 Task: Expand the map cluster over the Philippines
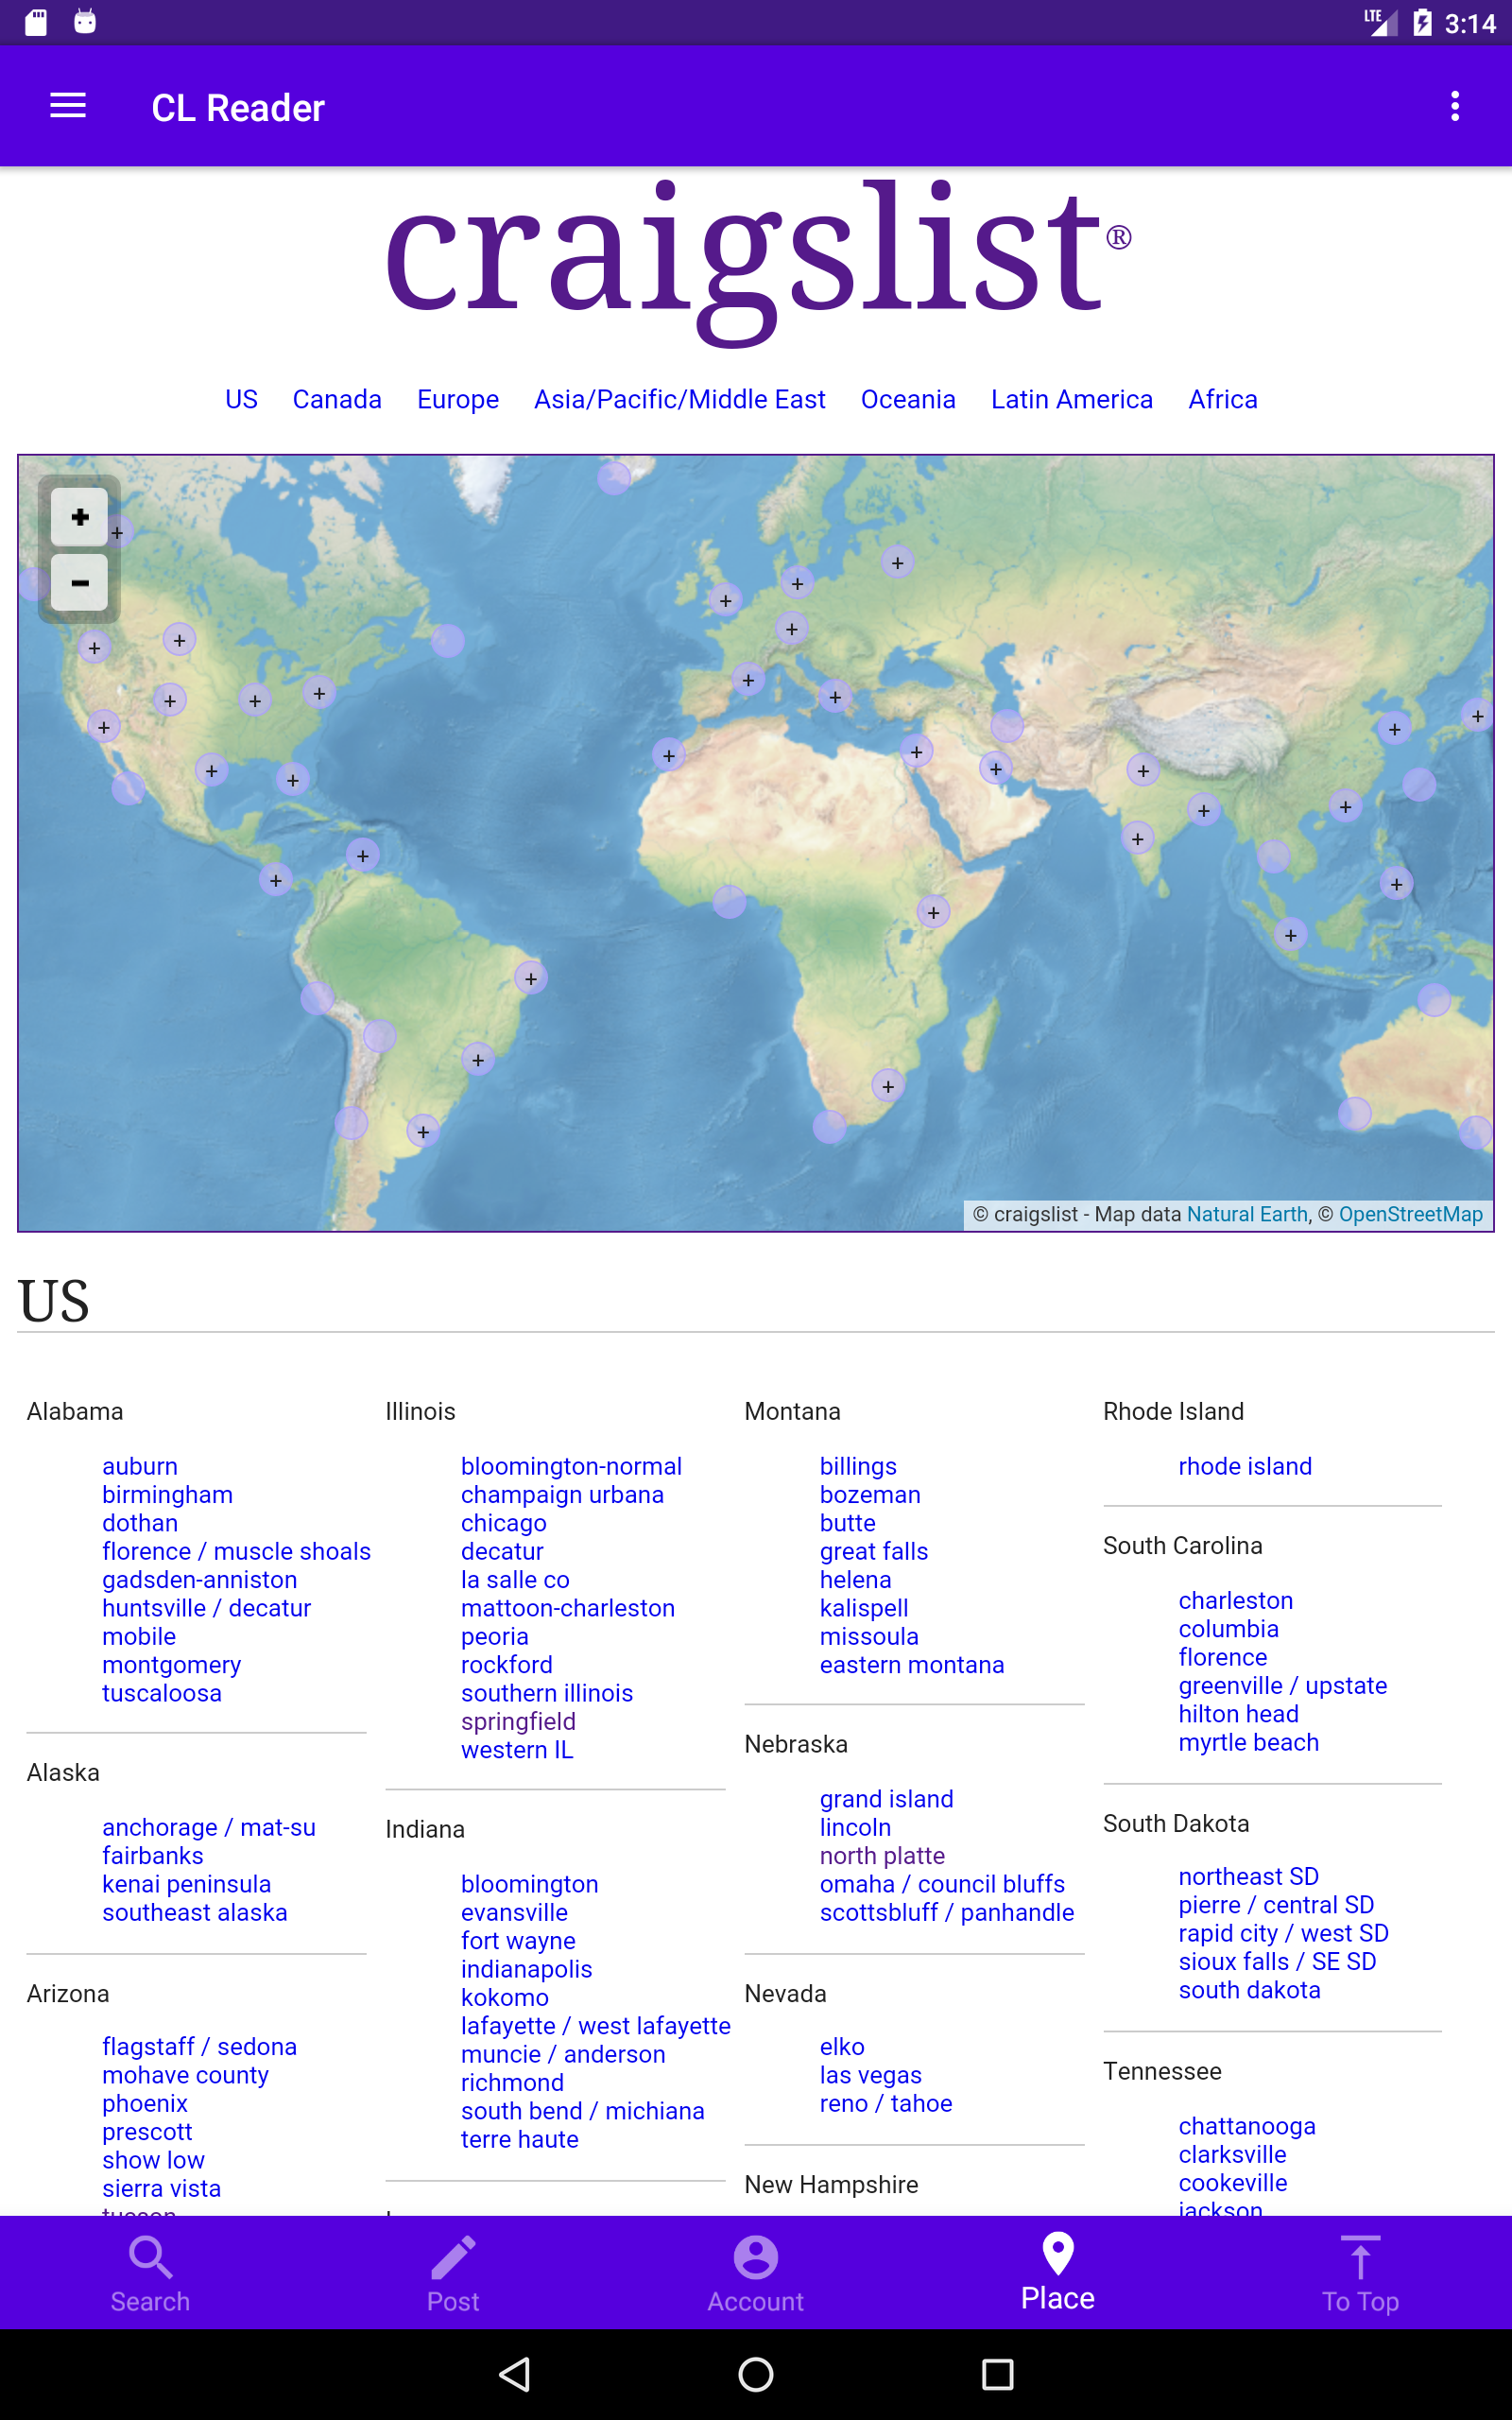point(1396,884)
